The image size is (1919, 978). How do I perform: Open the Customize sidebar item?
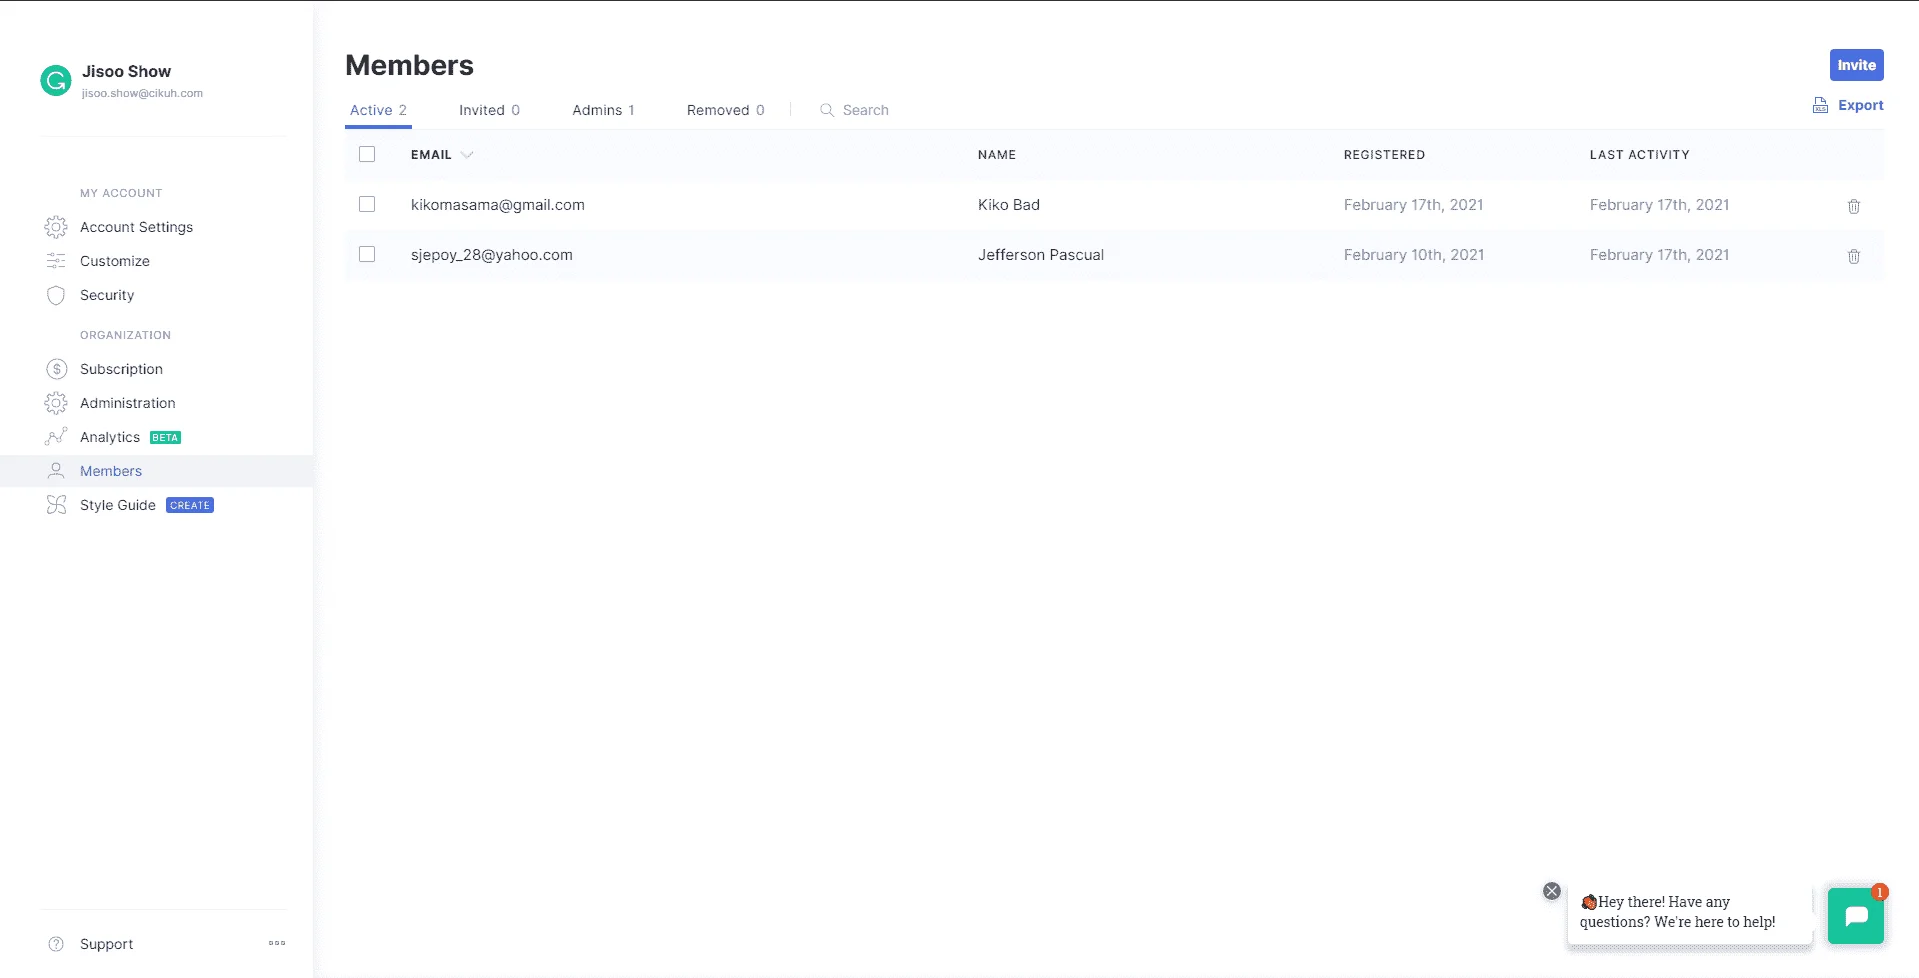pos(115,261)
